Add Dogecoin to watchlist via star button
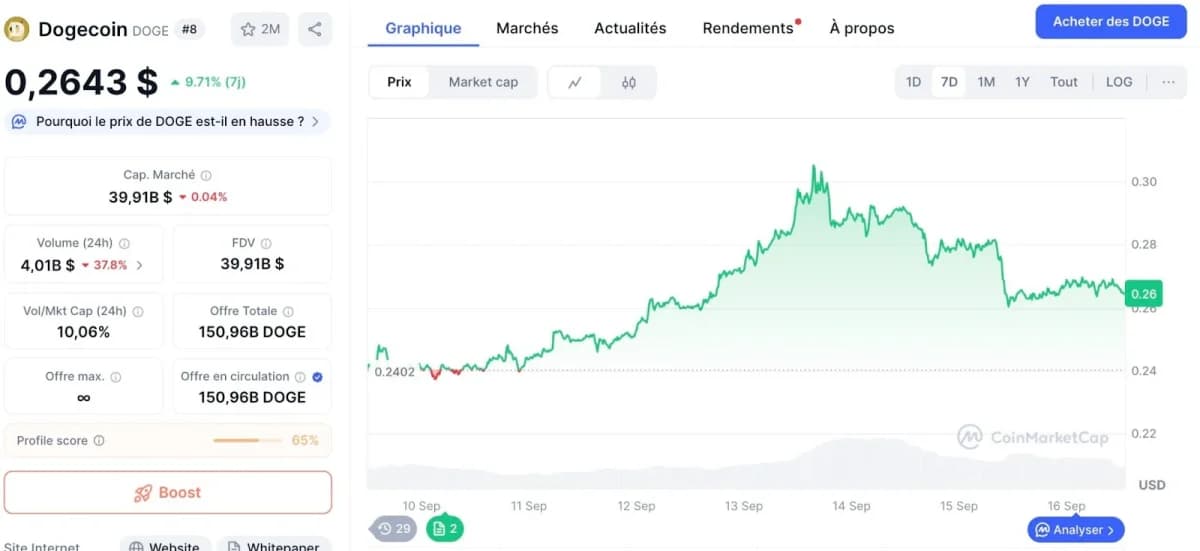Image resolution: width=1200 pixels, height=551 pixels. (x=259, y=29)
